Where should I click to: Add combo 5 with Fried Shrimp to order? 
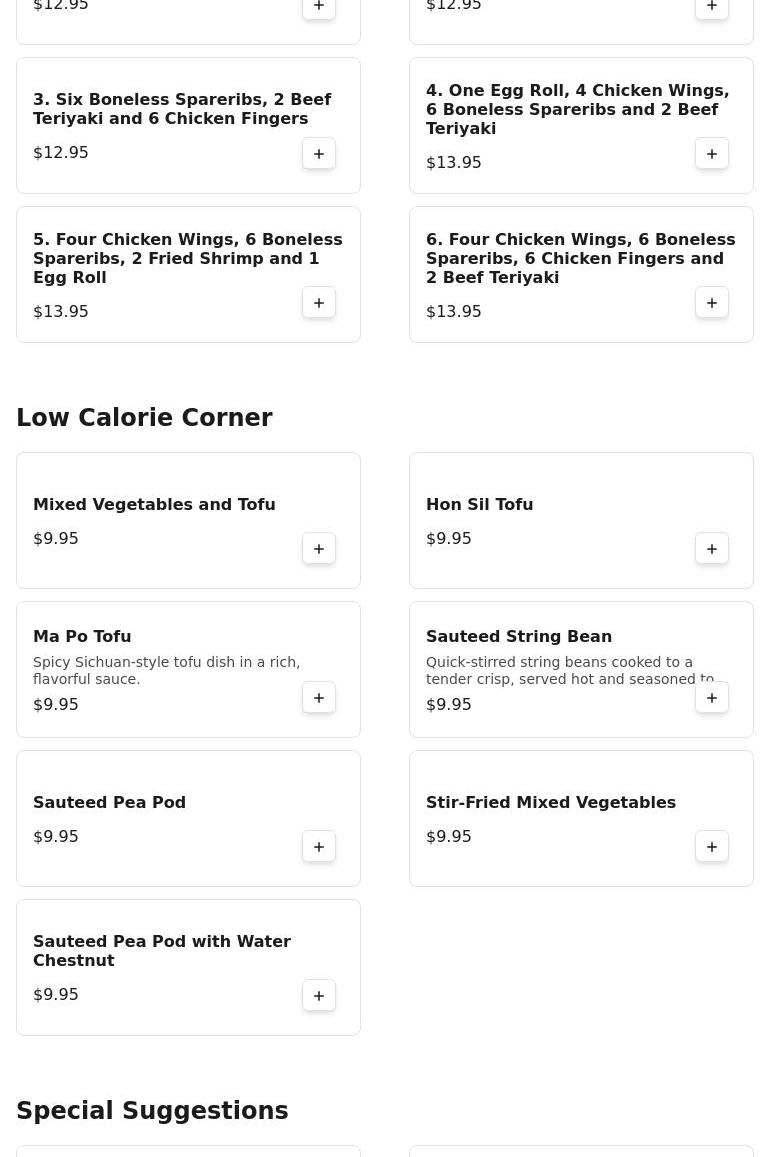pyautogui.click(x=319, y=303)
